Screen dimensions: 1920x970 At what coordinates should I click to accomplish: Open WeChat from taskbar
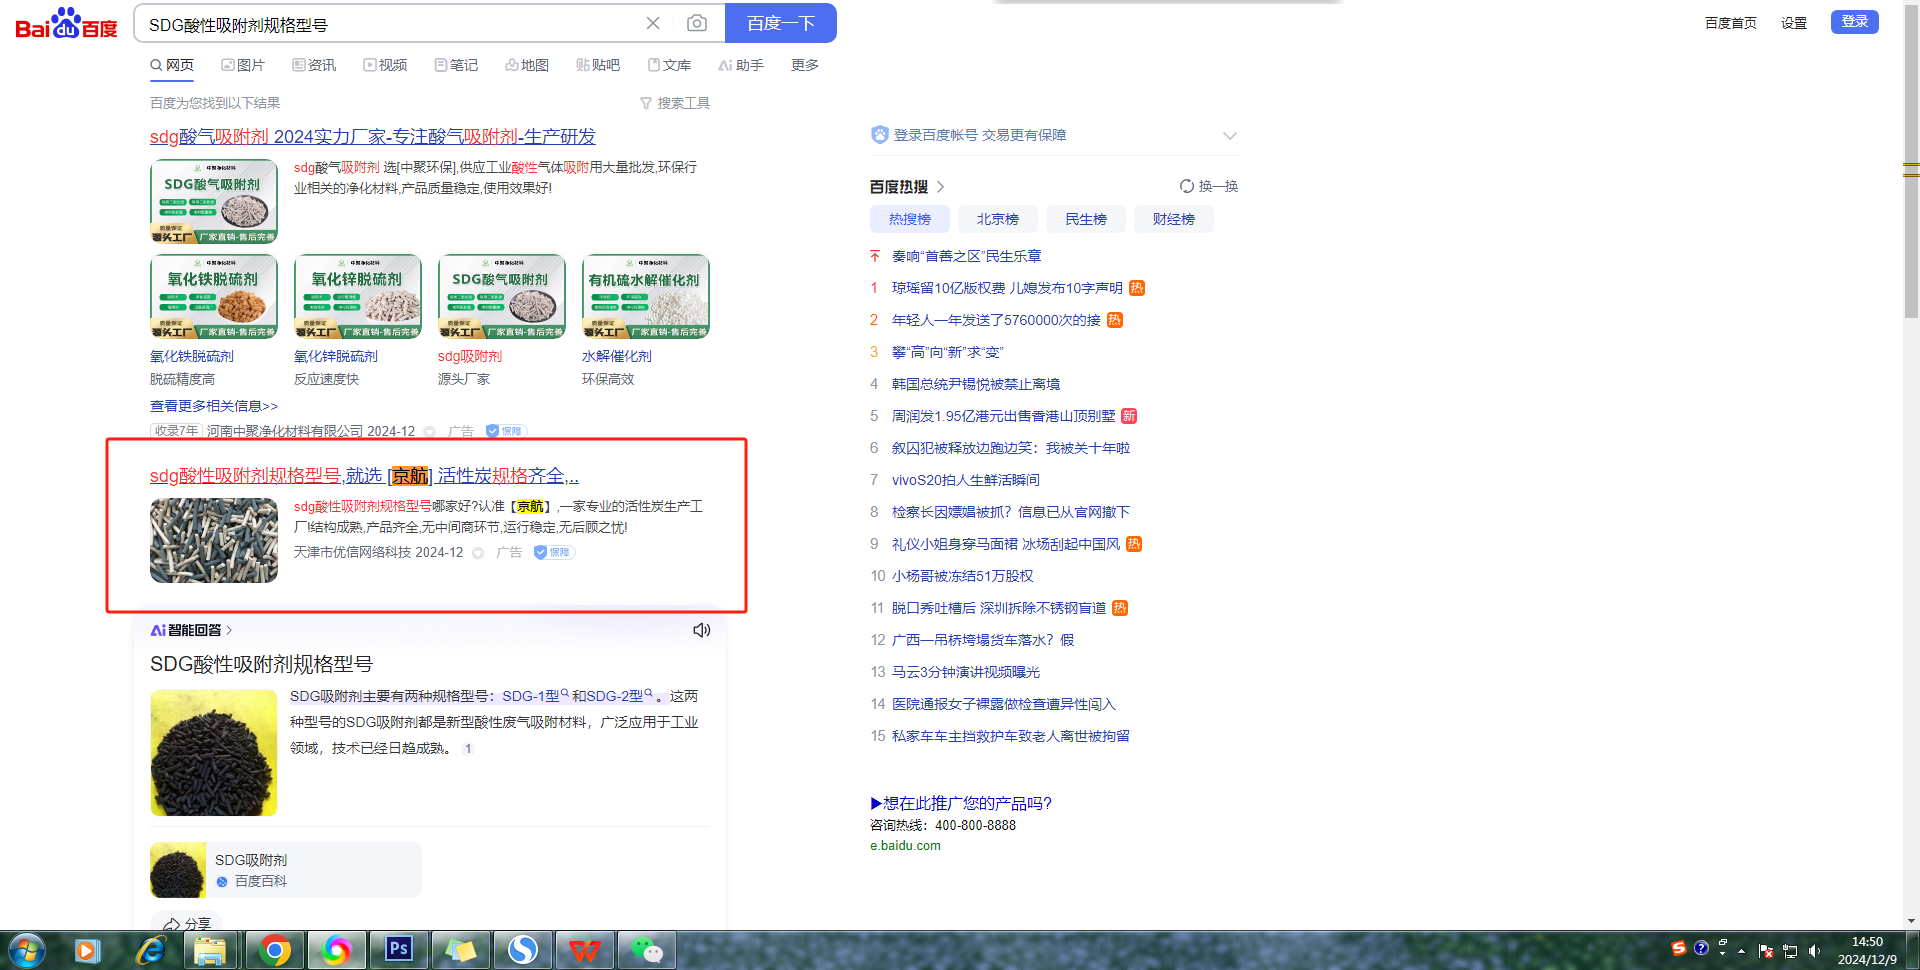646,949
